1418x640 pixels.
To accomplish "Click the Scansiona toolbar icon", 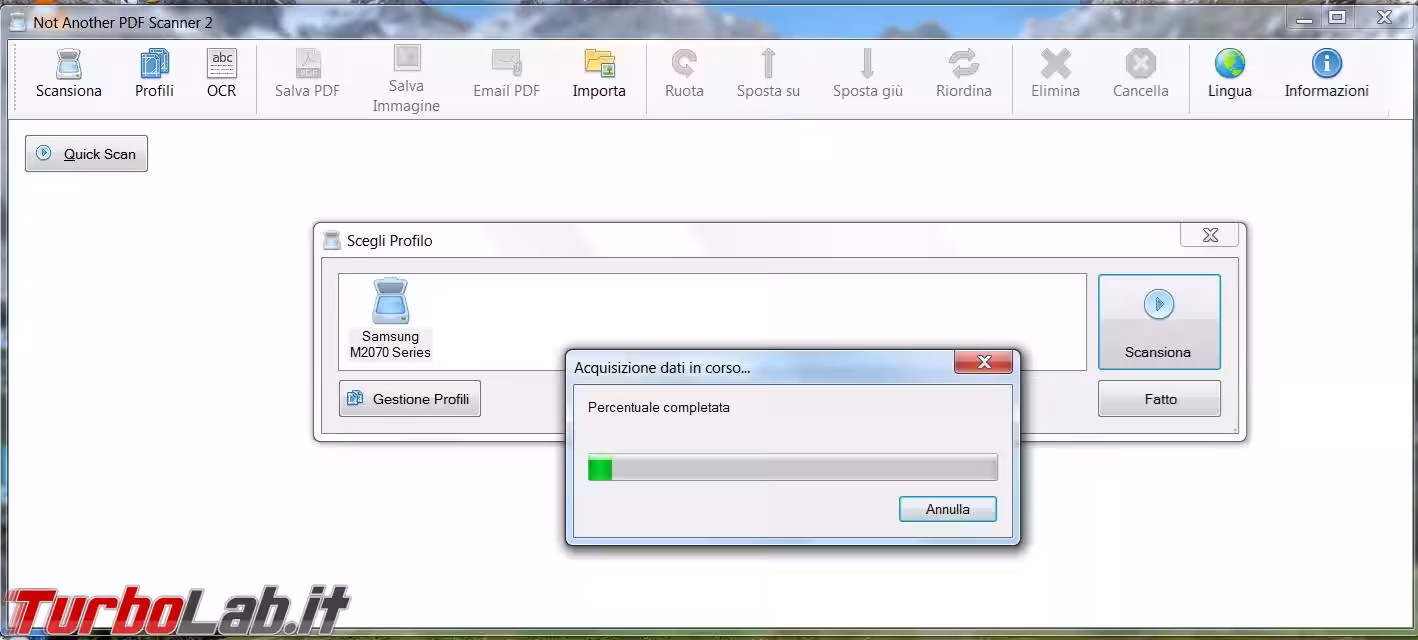I will coord(68,66).
